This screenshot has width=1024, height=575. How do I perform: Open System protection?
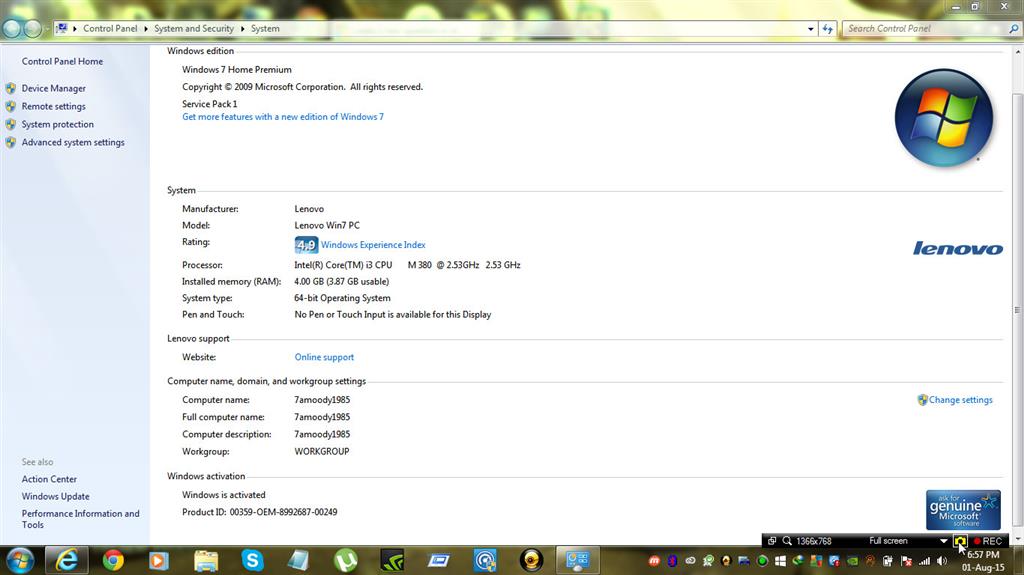(57, 124)
